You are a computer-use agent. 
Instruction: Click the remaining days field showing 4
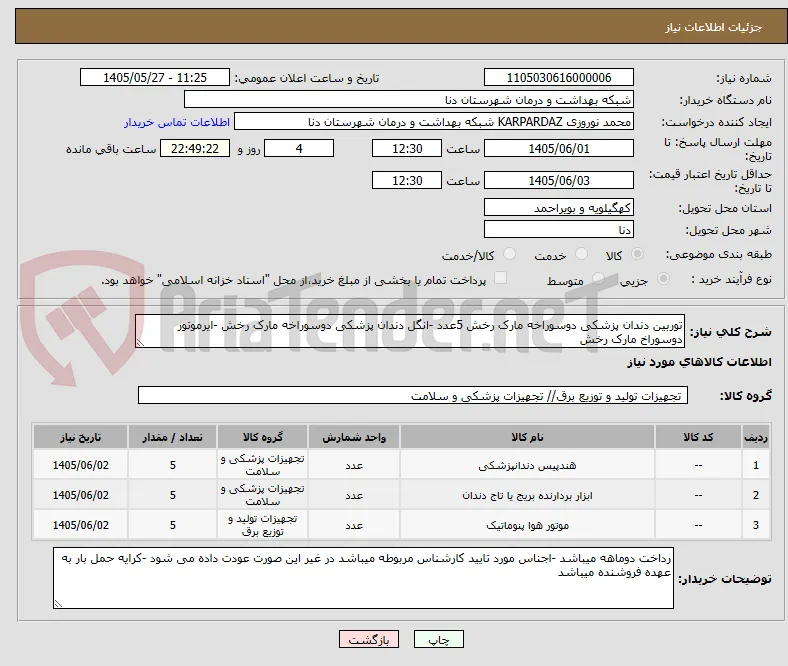pyautogui.click(x=299, y=148)
